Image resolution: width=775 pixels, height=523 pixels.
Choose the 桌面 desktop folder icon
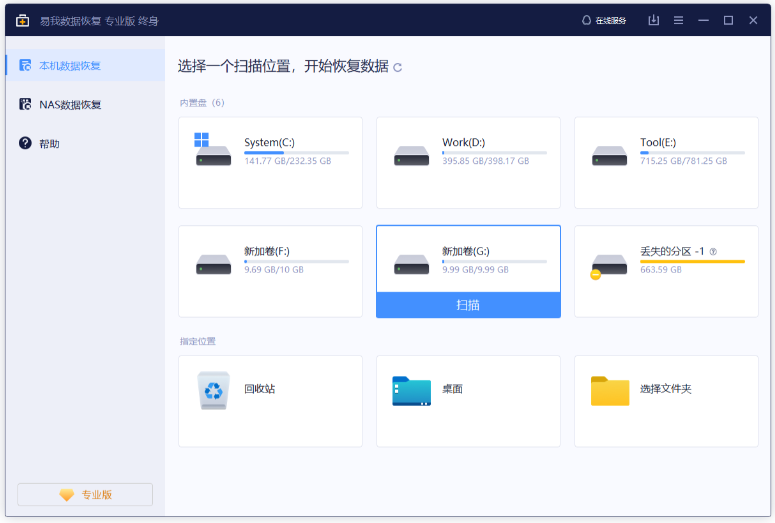pos(411,391)
